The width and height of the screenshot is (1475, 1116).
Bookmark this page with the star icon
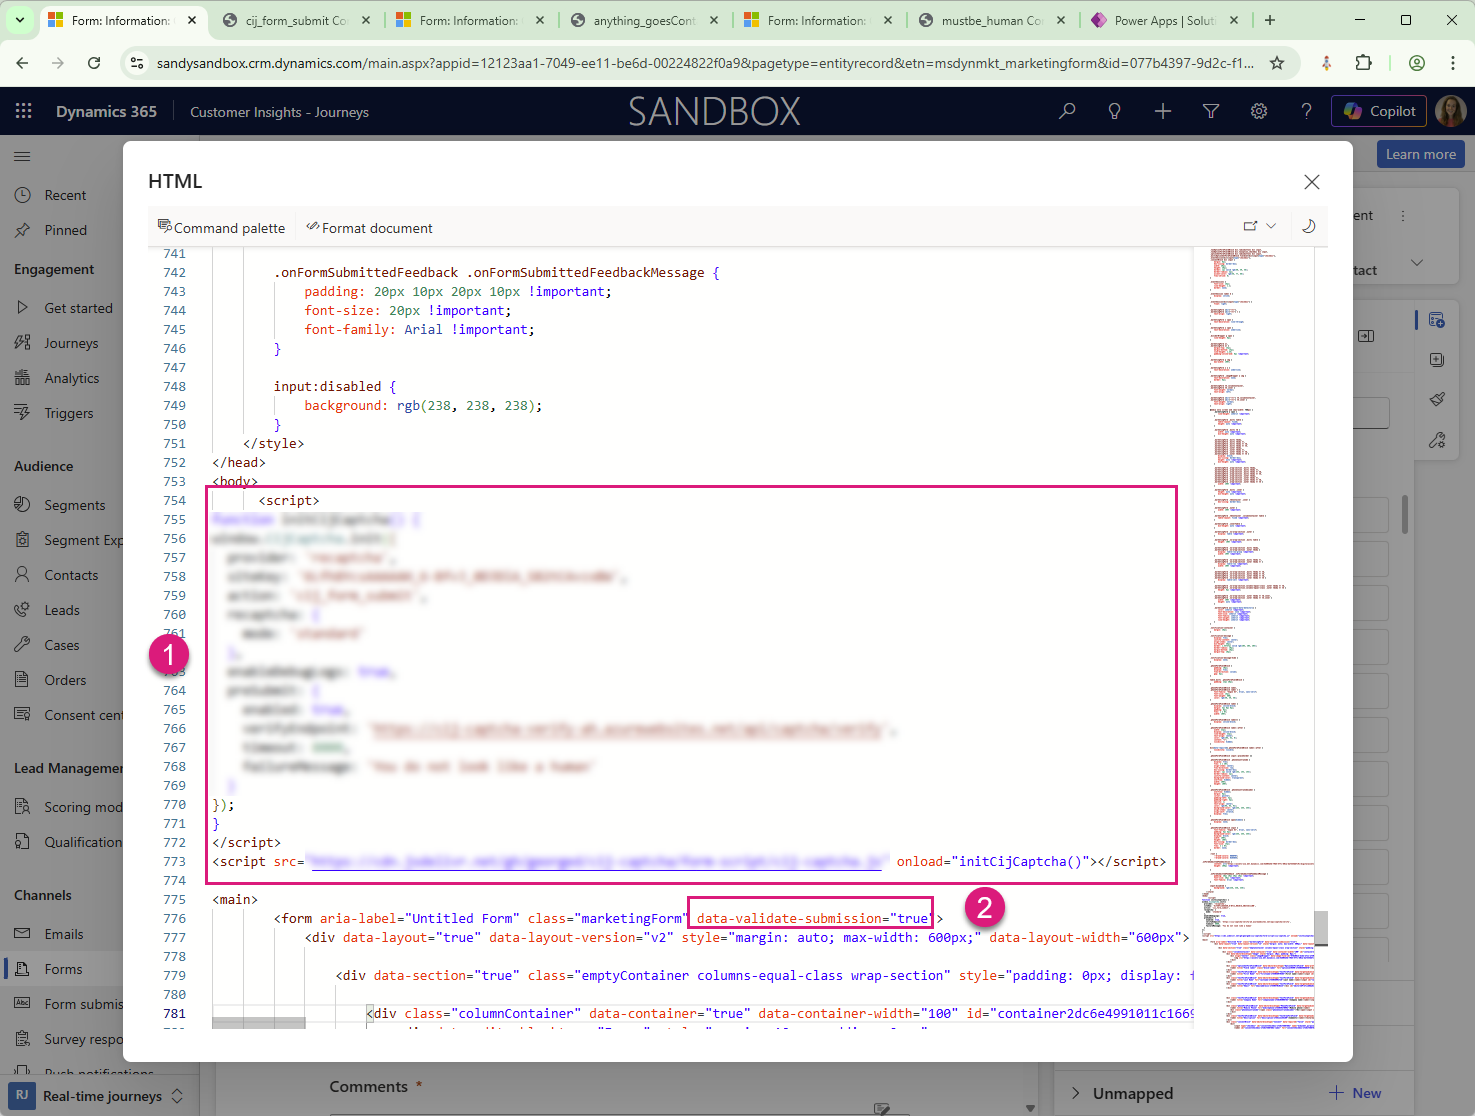(x=1277, y=63)
